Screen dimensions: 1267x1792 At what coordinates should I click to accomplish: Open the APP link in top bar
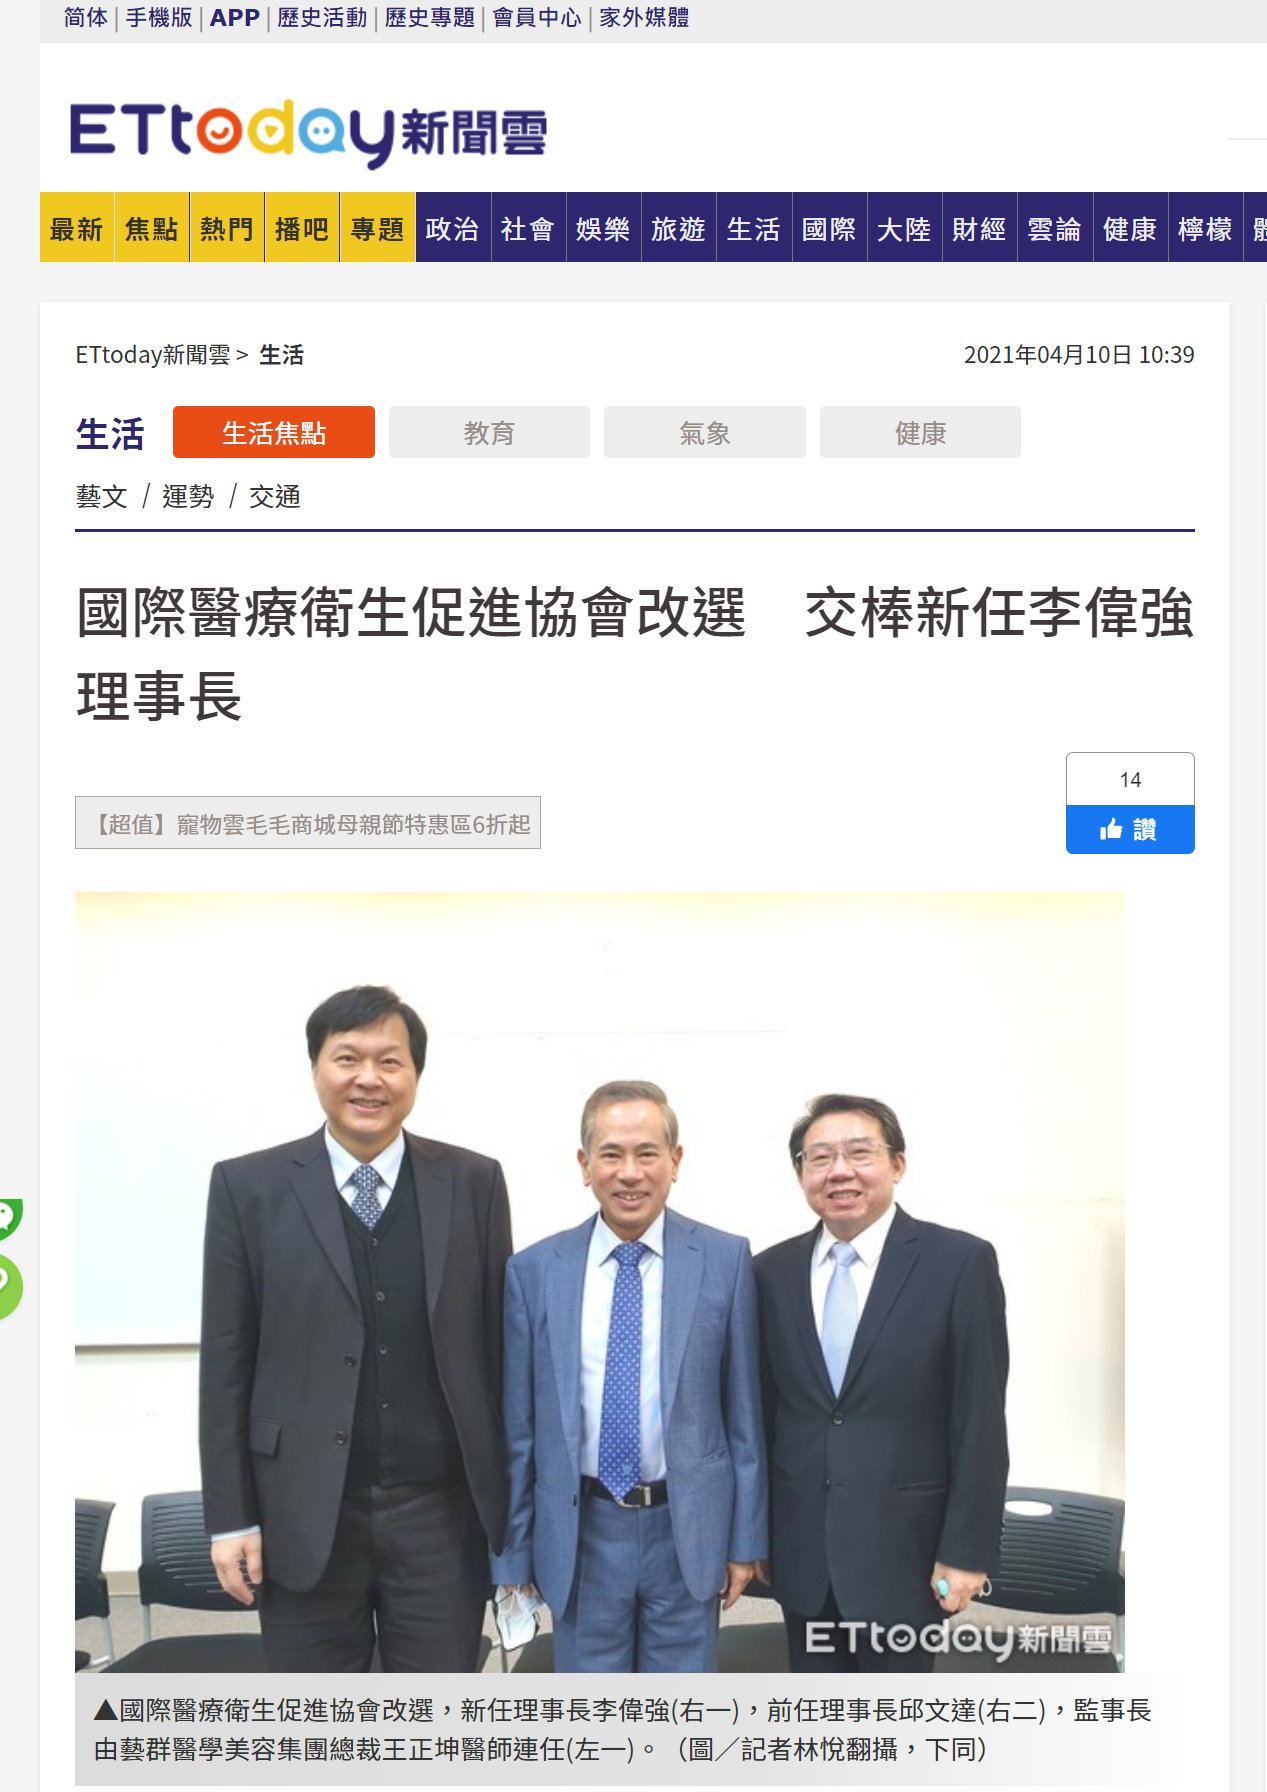coord(235,17)
